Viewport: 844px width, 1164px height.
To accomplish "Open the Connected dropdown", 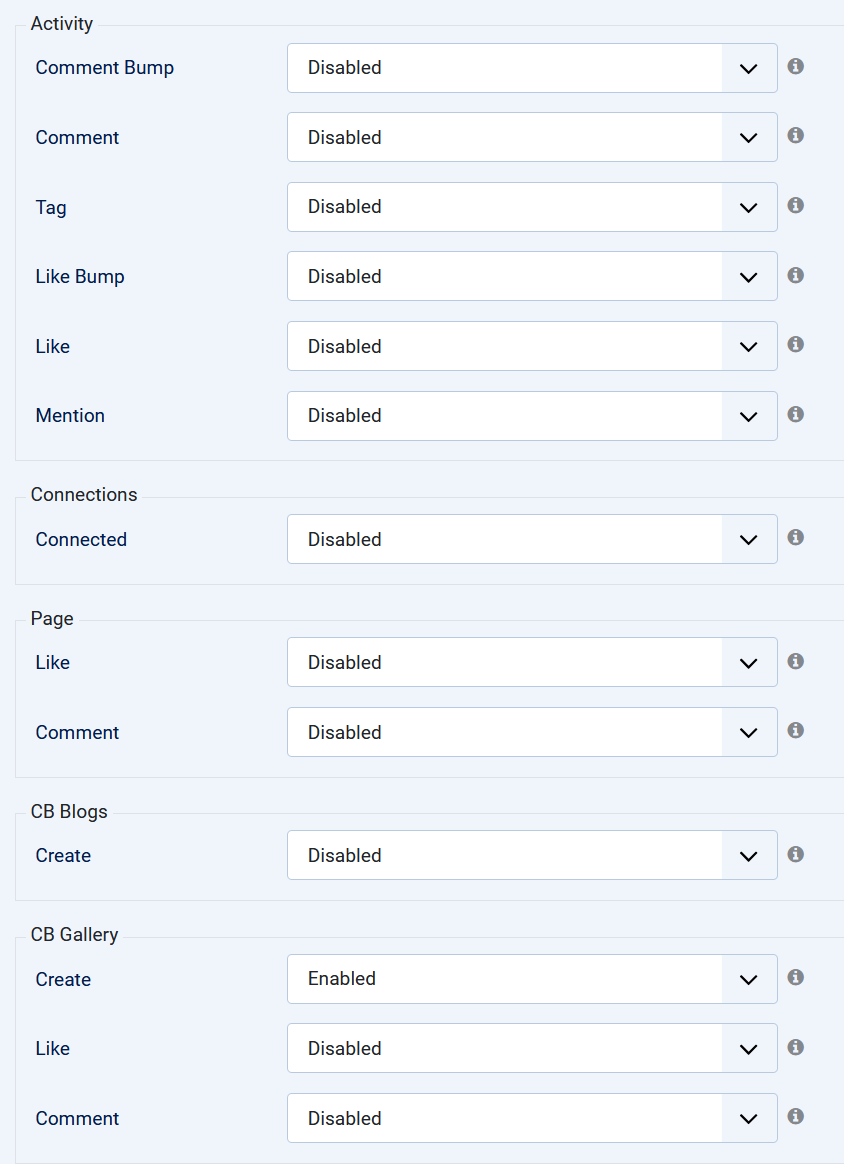I will pos(532,539).
